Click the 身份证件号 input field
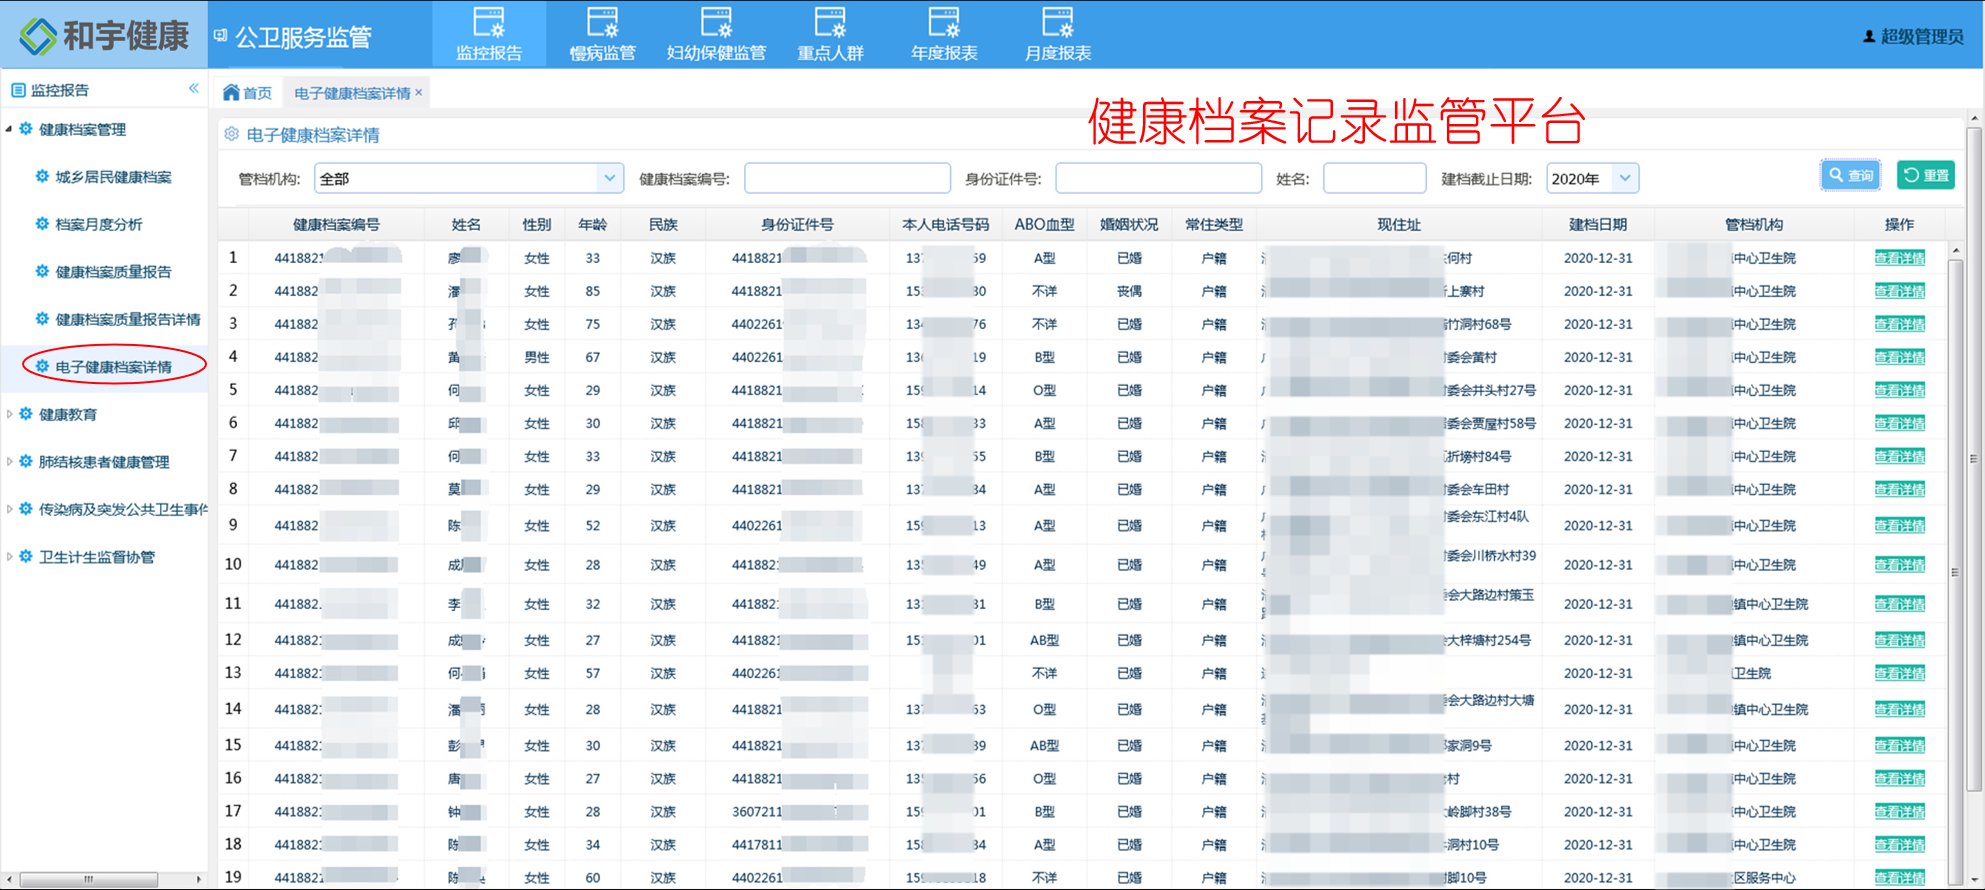1985x890 pixels. click(1158, 179)
